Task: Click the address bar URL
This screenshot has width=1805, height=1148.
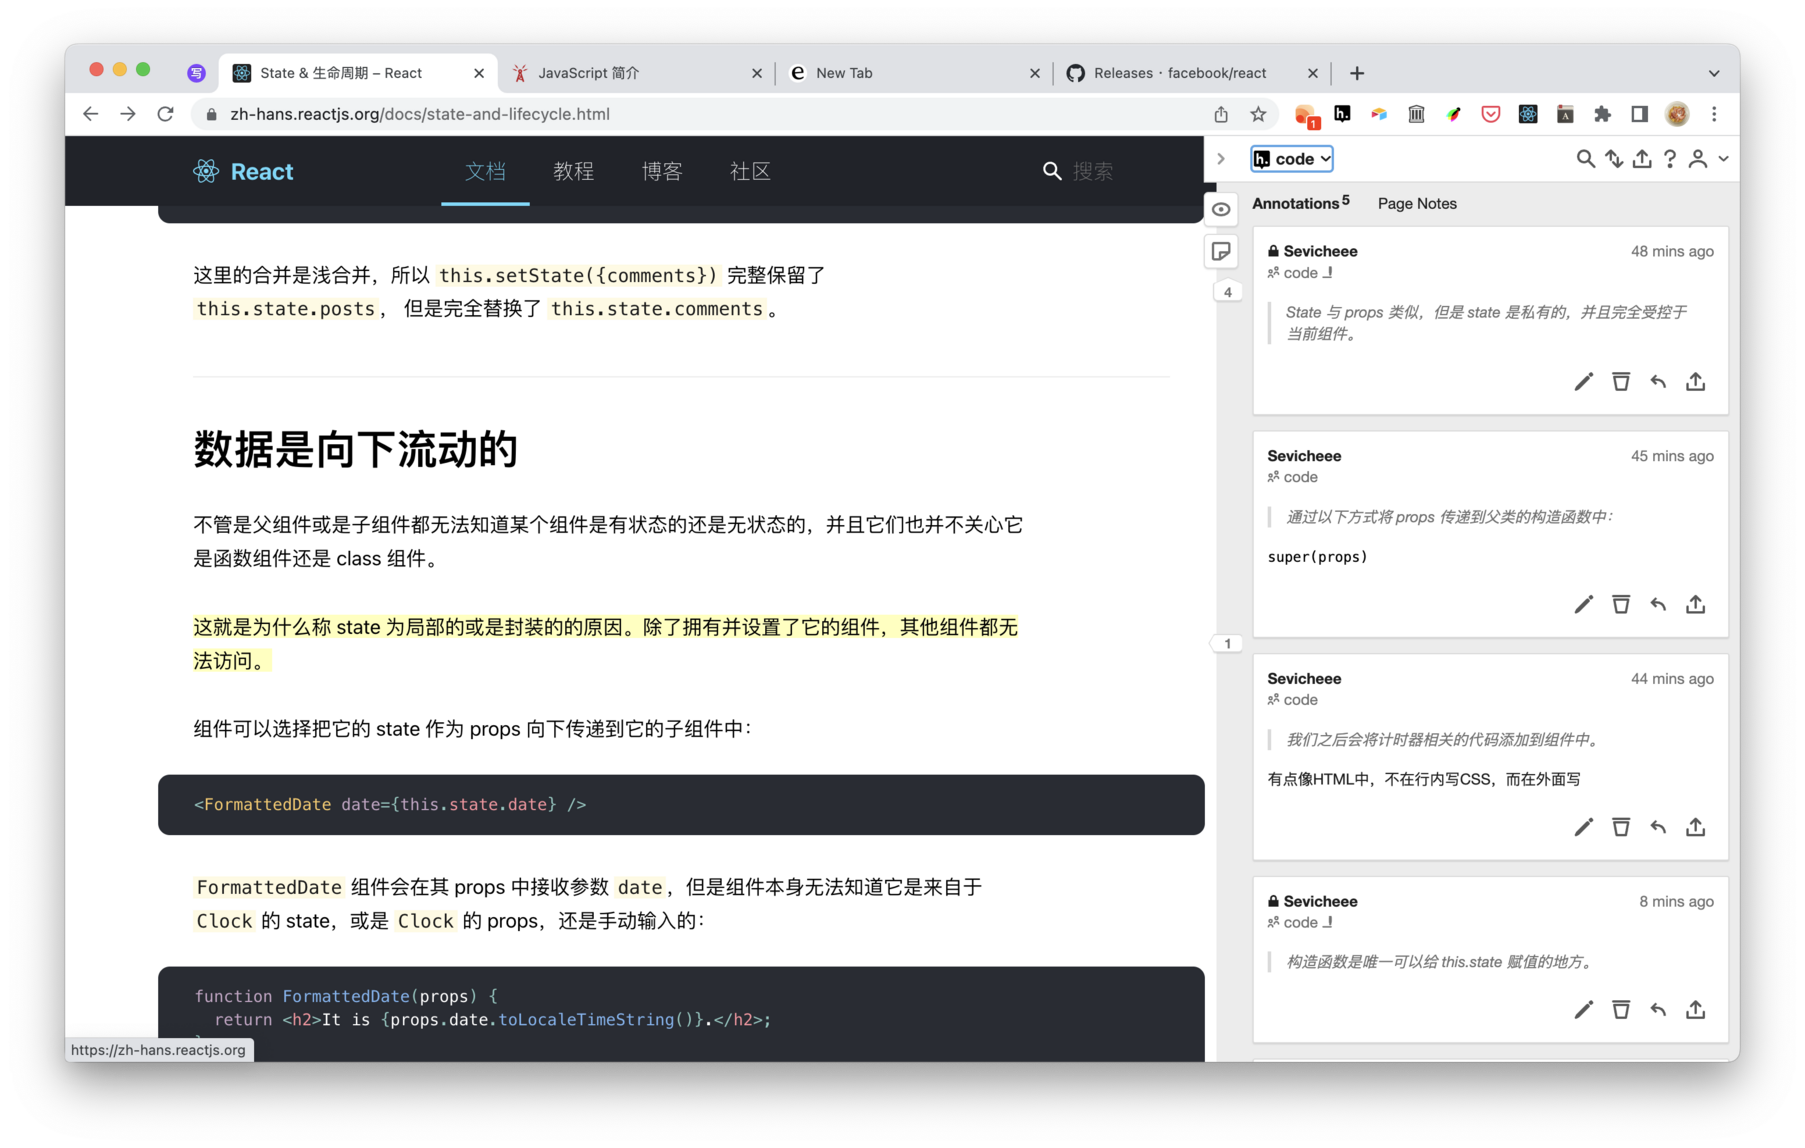Action: tap(420, 114)
